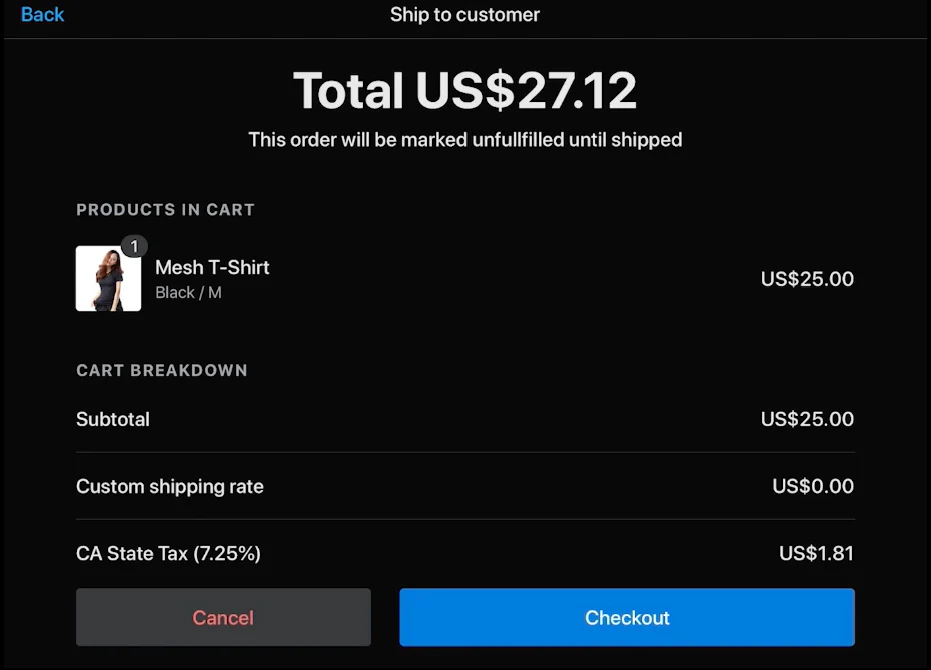
Task: Click the quantity badge on the product image
Action: [133, 245]
